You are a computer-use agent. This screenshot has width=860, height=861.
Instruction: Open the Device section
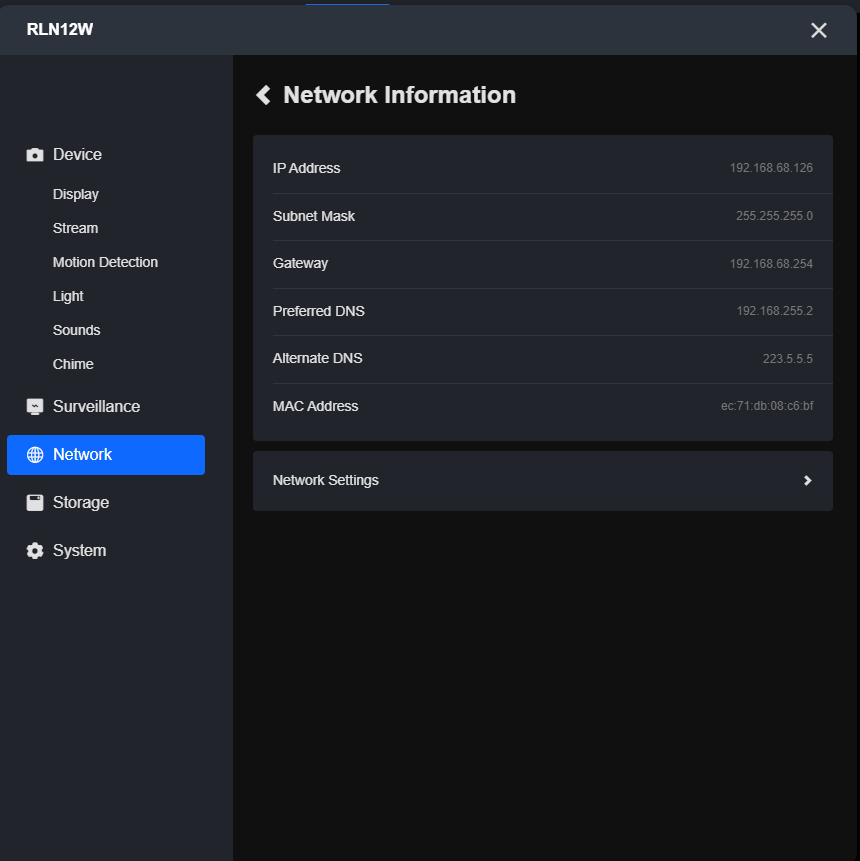(77, 154)
